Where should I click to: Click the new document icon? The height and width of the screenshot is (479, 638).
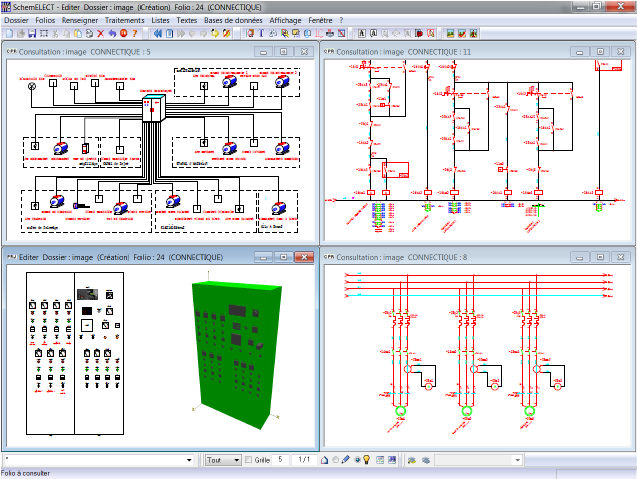pos(9,33)
